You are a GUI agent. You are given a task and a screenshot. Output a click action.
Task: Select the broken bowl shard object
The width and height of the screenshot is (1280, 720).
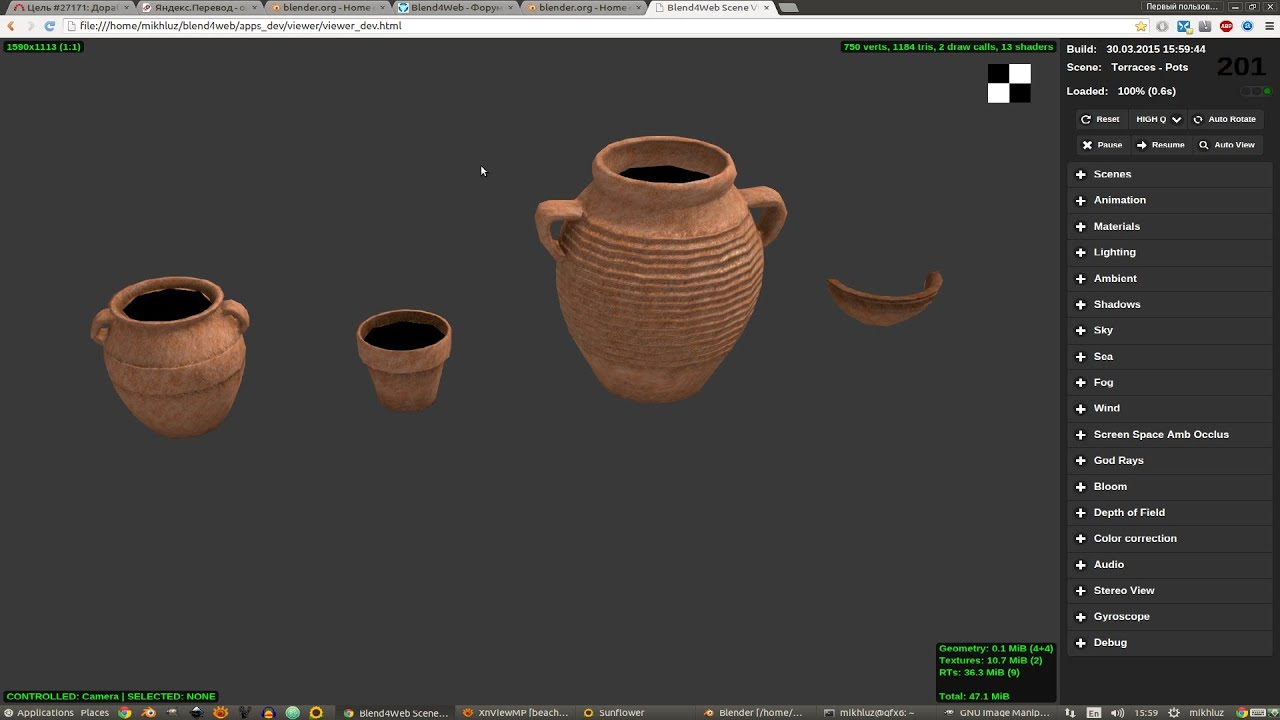(x=884, y=300)
